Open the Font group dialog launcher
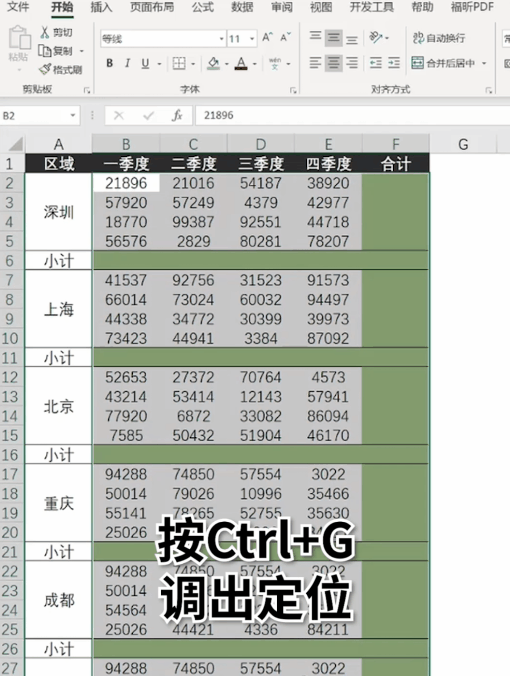 (293, 90)
